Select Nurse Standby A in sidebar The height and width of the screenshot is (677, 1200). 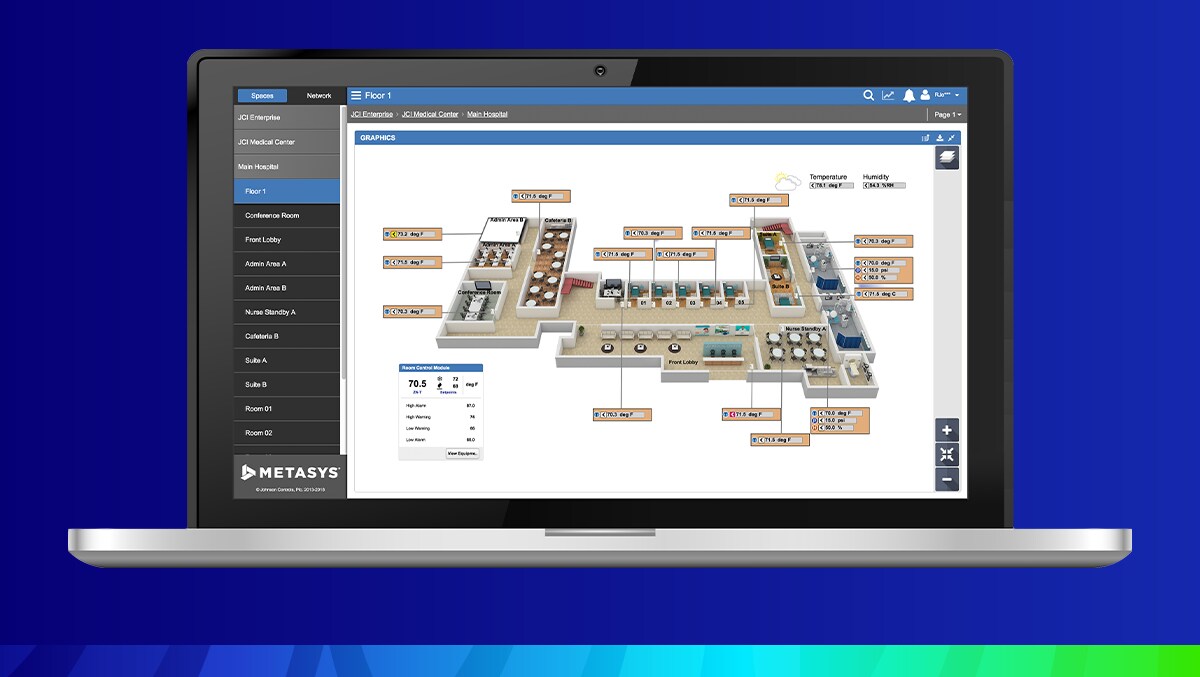click(x=270, y=312)
